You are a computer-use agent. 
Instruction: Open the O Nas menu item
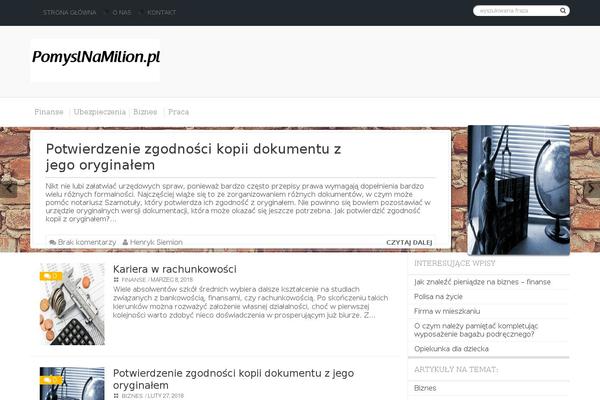click(122, 13)
